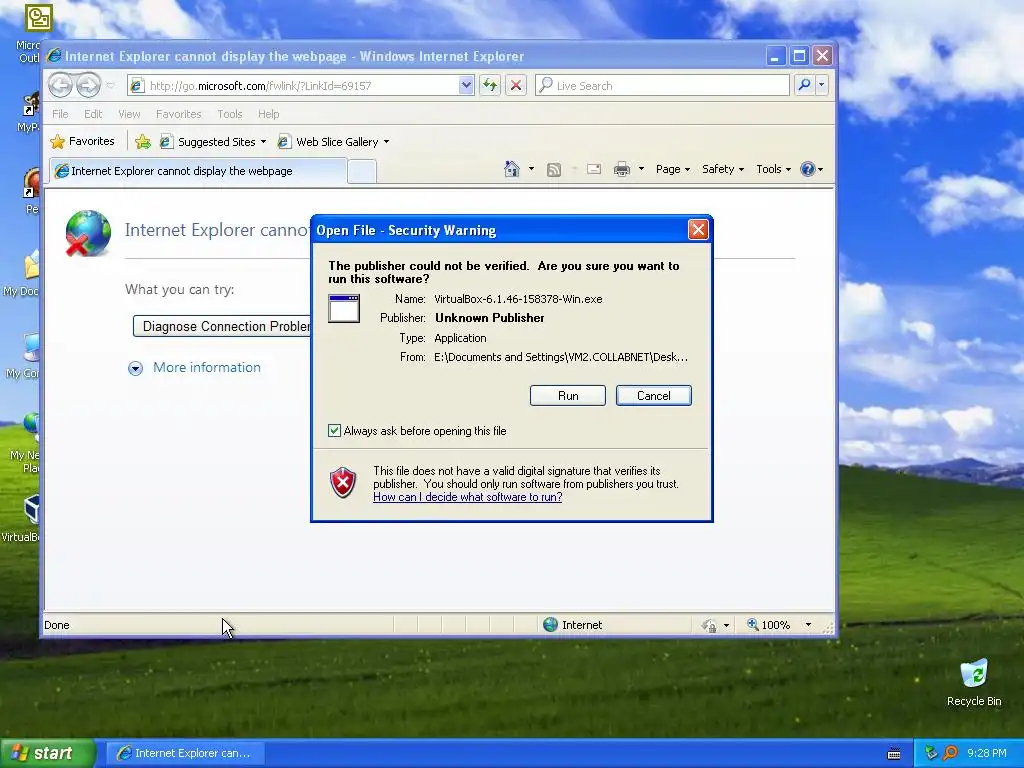Image resolution: width=1024 pixels, height=768 pixels.
Task: Open 'How can I decide what software to run?' link
Action: click(x=468, y=497)
